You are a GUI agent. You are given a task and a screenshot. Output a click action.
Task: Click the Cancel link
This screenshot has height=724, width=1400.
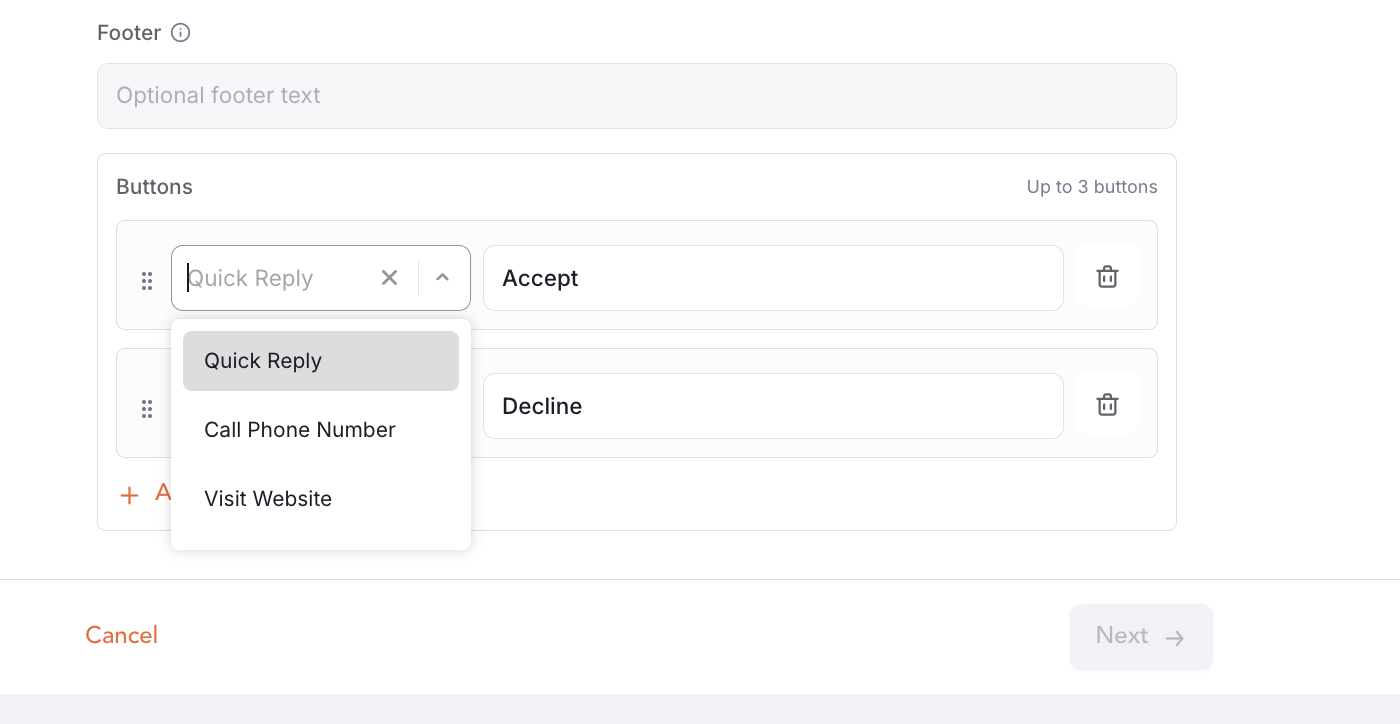122,635
